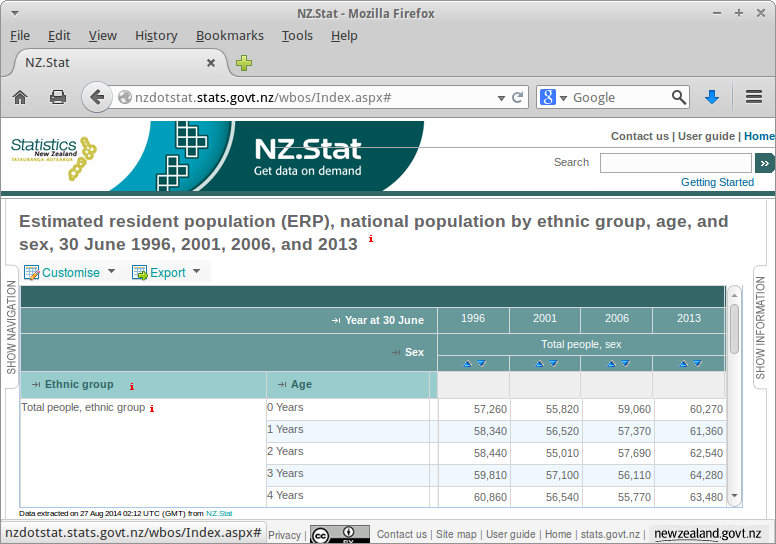Open URL bar history dropdown arrow
776x544 pixels.
tap(501, 98)
